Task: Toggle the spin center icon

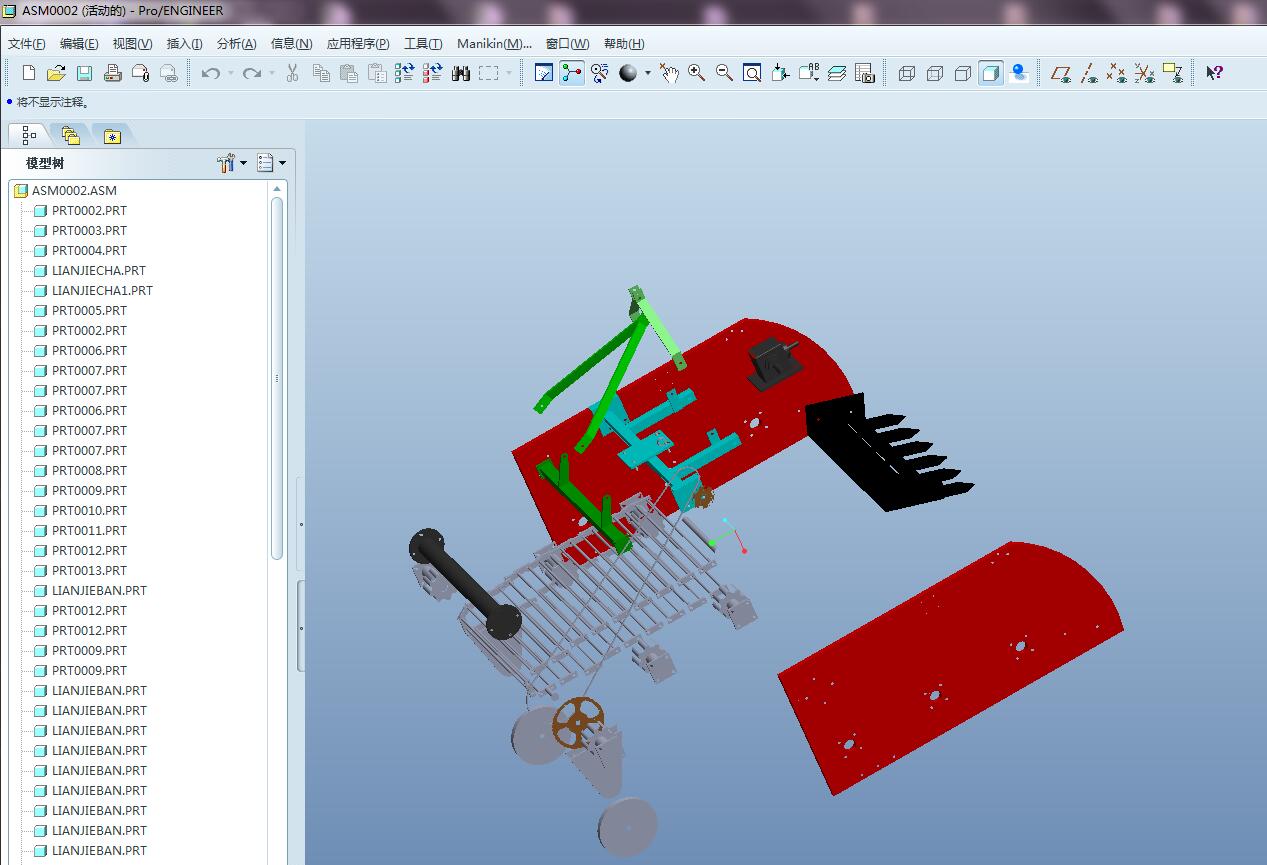Action: [572, 73]
